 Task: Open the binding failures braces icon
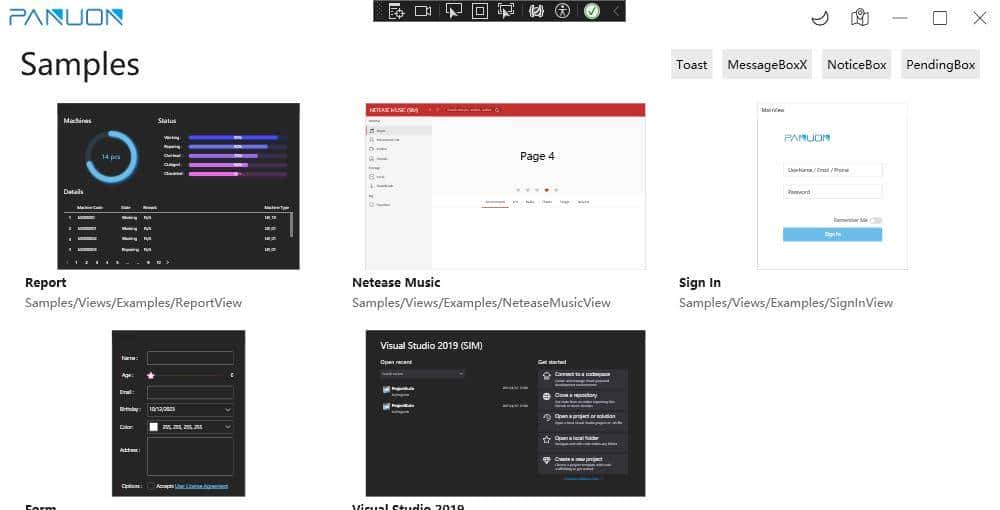click(536, 11)
